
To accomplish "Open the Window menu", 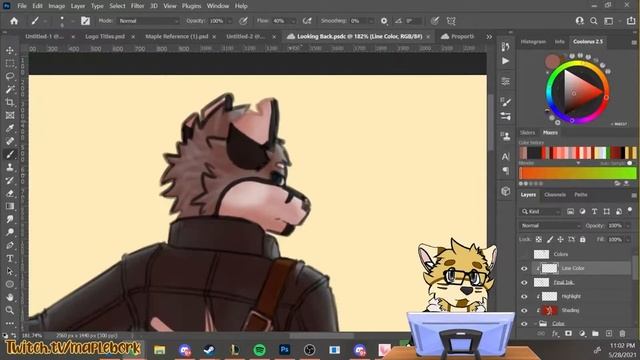I will pos(218,6).
